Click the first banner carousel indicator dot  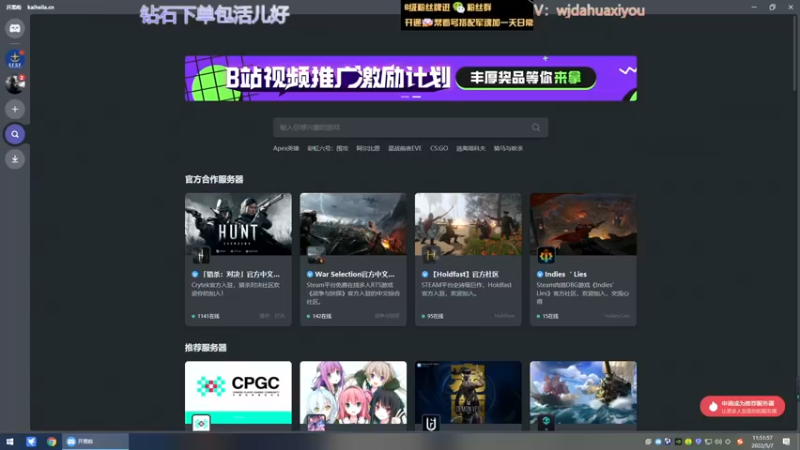click(405, 96)
